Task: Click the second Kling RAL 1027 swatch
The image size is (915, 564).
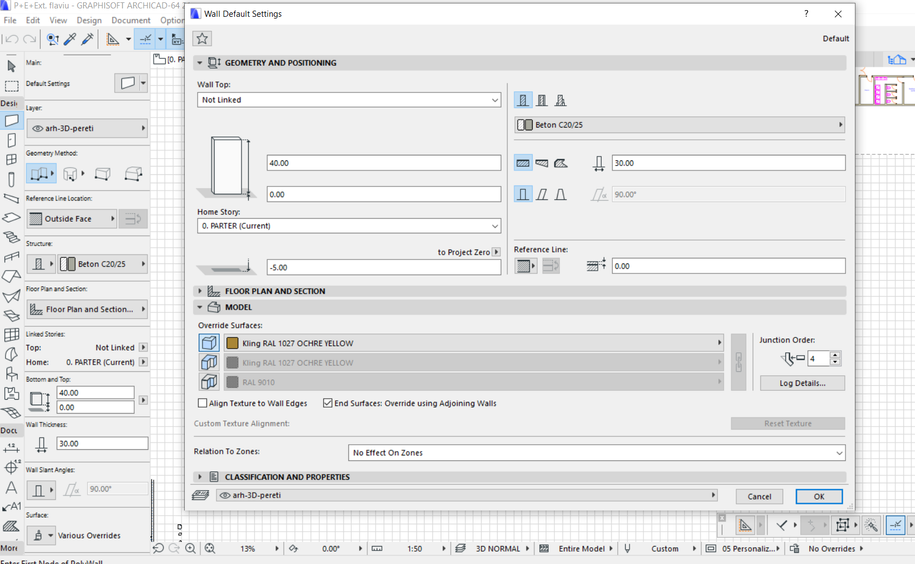Action: (x=232, y=363)
